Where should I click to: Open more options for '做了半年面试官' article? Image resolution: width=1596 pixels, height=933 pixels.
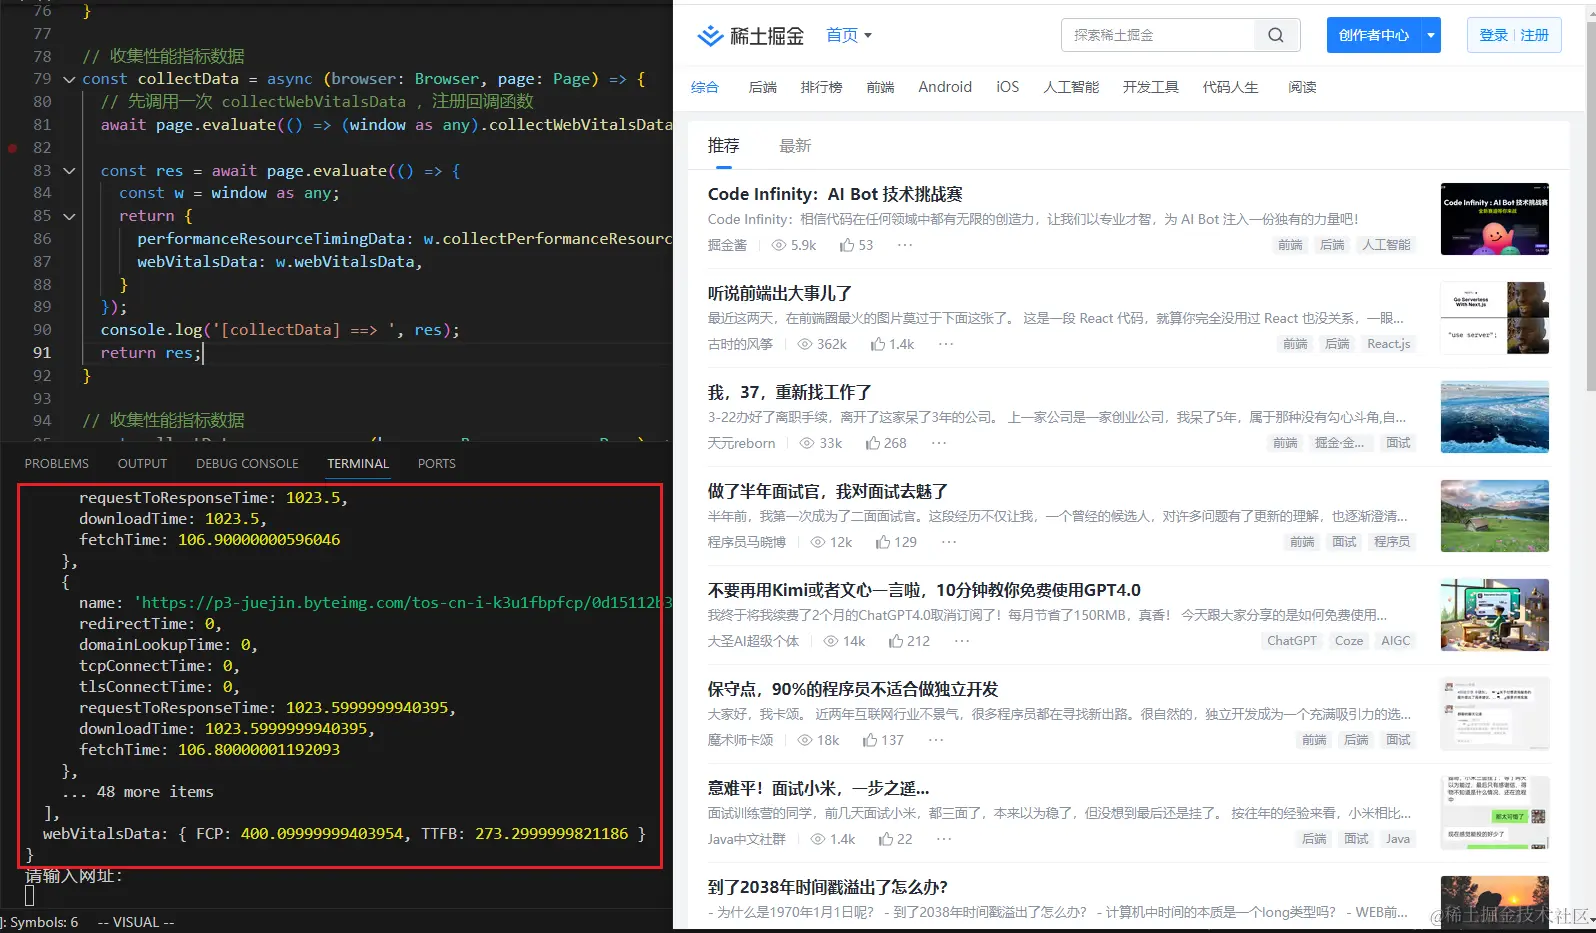[x=949, y=542]
